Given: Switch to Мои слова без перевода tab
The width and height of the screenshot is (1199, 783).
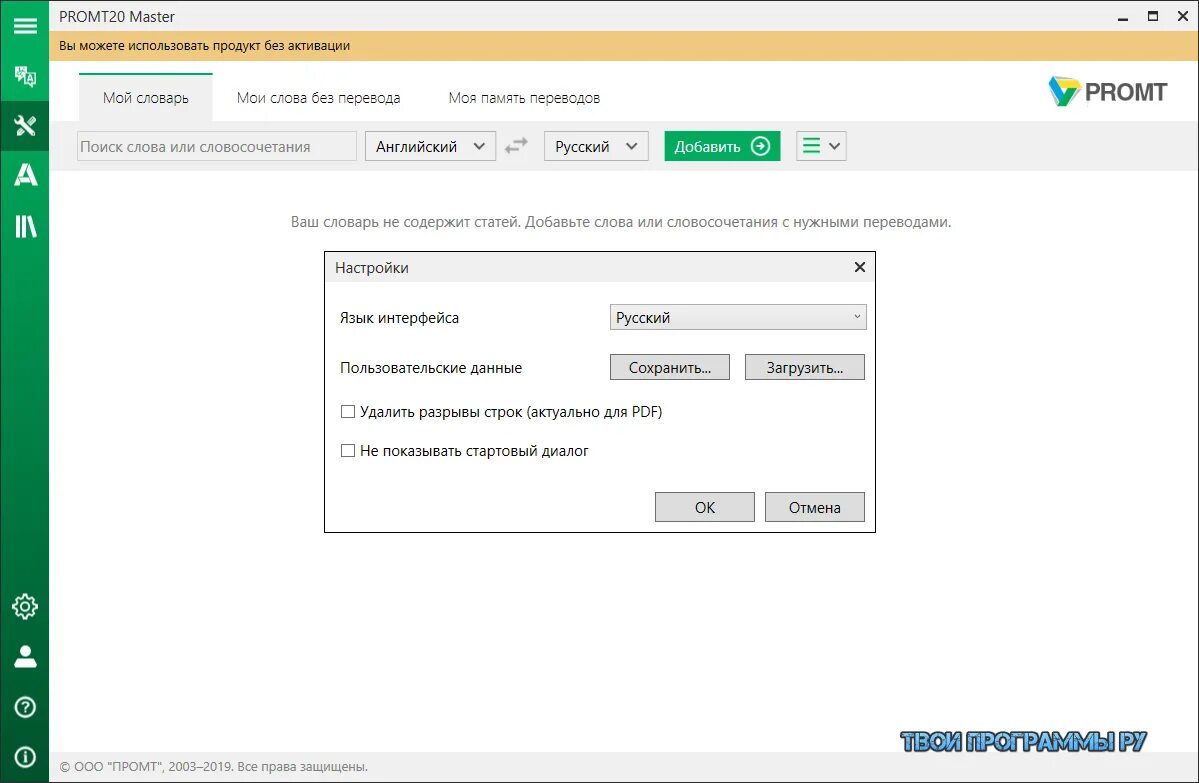Looking at the screenshot, I should click(318, 98).
